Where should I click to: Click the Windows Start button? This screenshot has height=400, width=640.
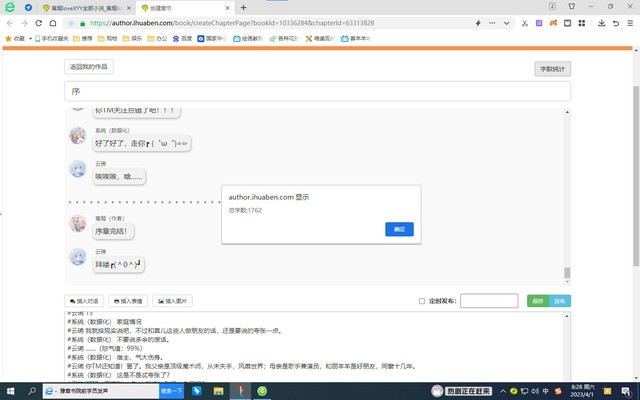(x=8, y=392)
